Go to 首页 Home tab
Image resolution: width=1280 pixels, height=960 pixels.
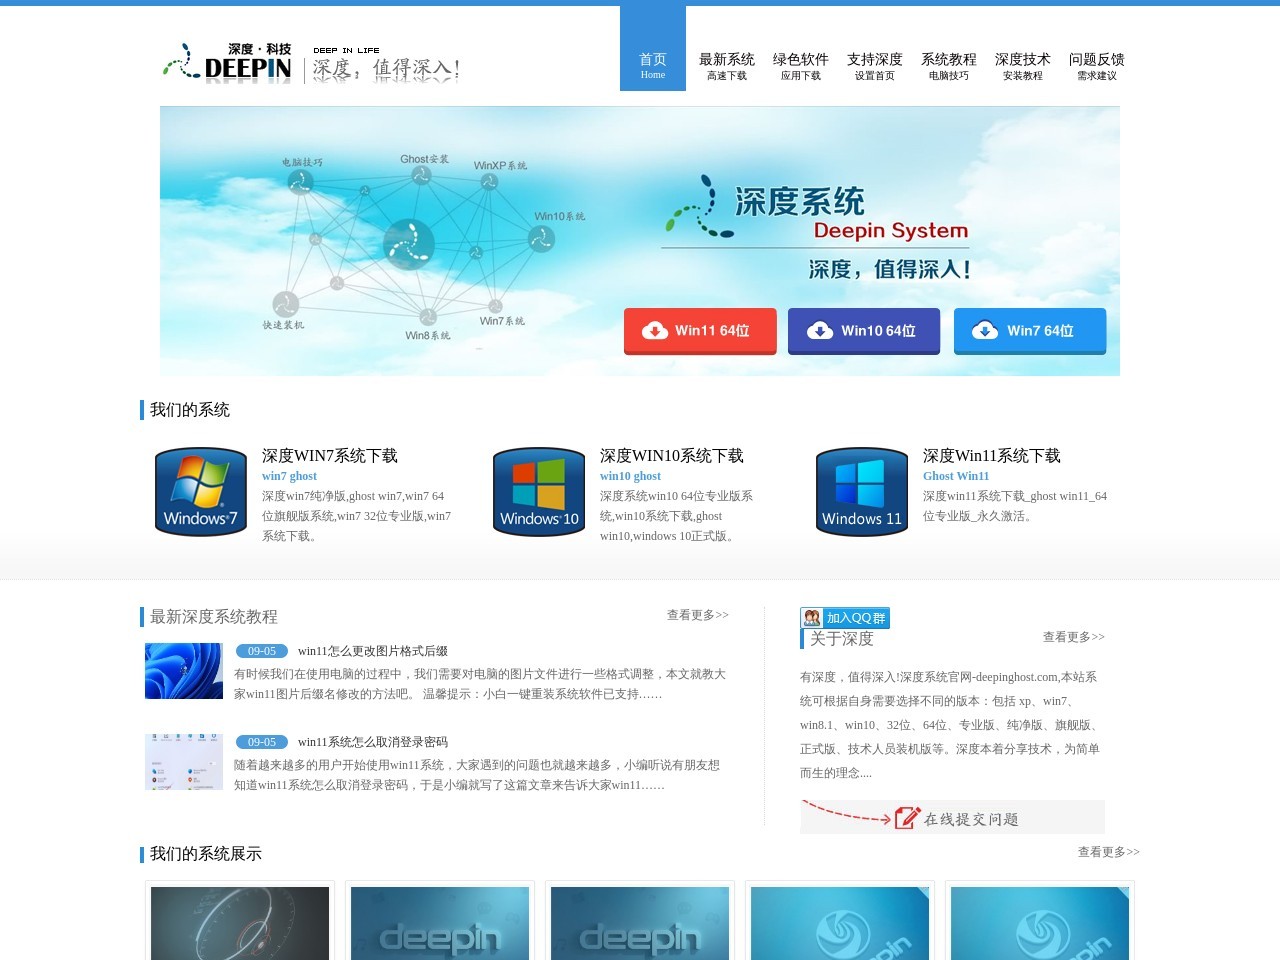(653, 65)
